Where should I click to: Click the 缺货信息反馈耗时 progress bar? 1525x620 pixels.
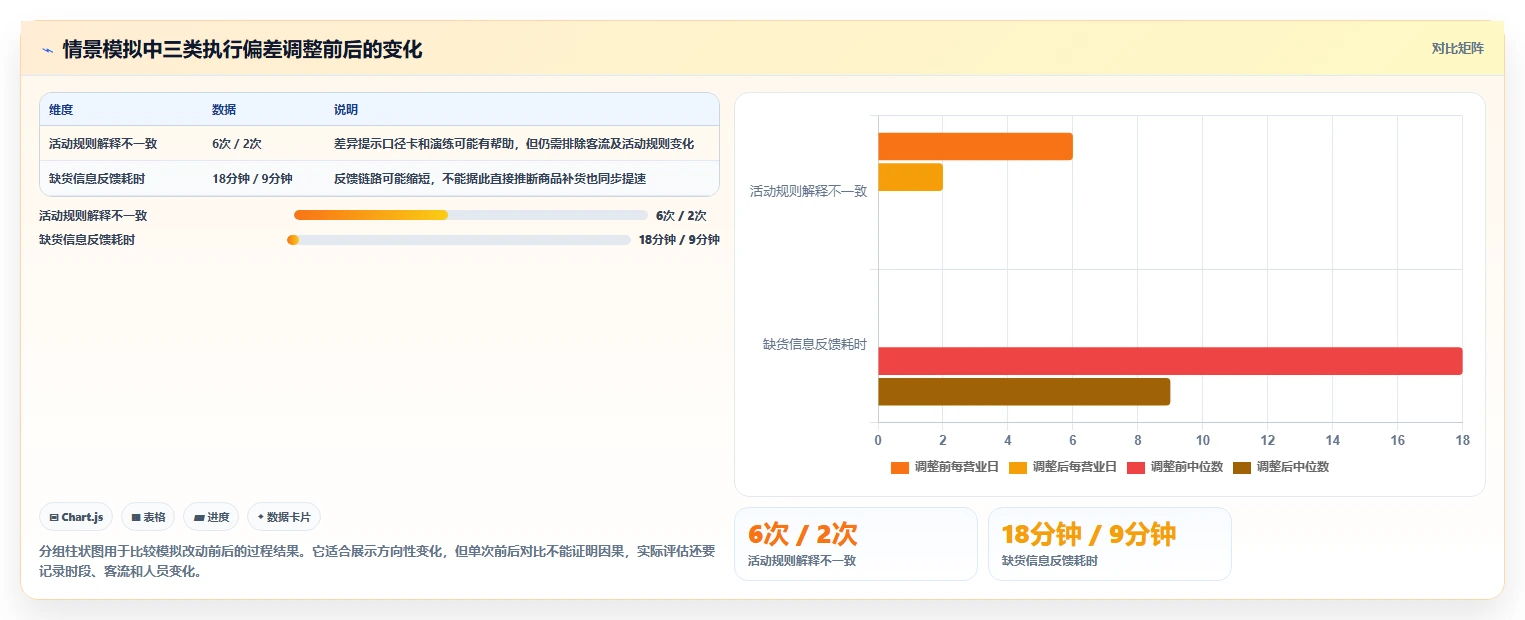(x=459, y=240)
